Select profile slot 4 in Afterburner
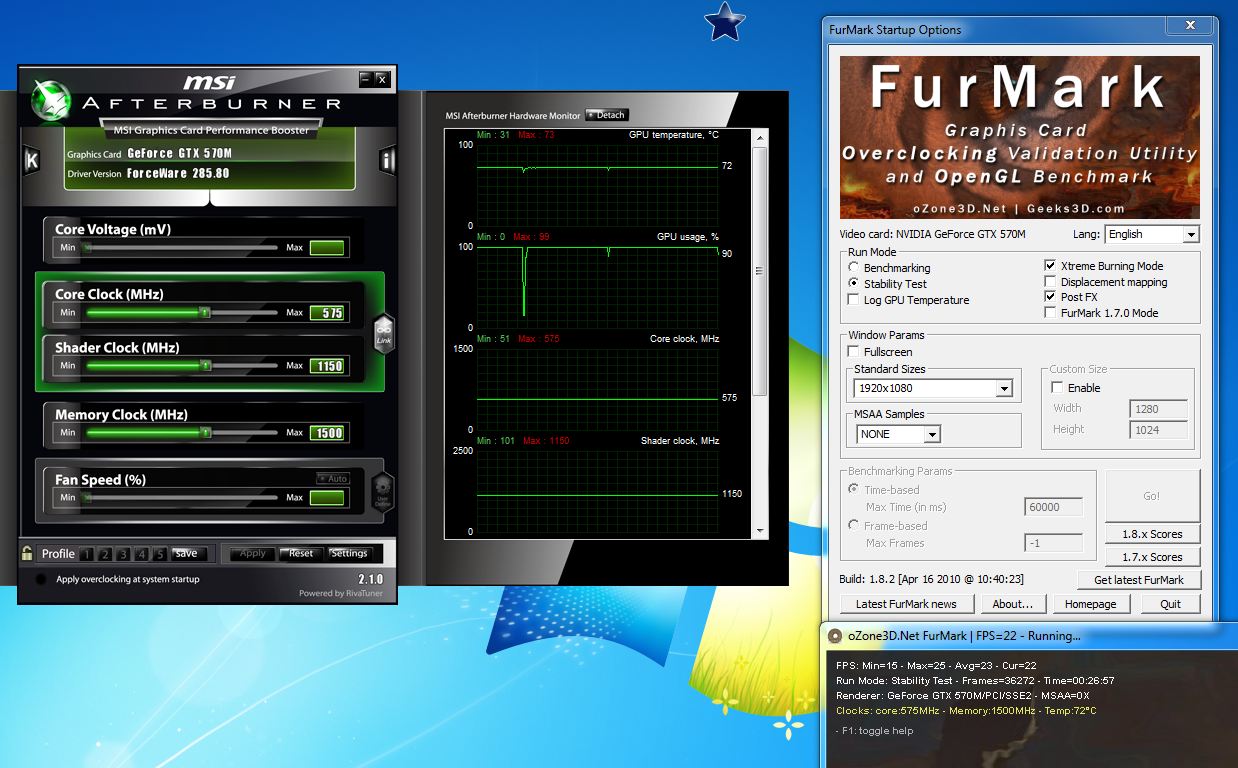The height and width of the screenshot is (768, 1238). click(x=142, y=554)
